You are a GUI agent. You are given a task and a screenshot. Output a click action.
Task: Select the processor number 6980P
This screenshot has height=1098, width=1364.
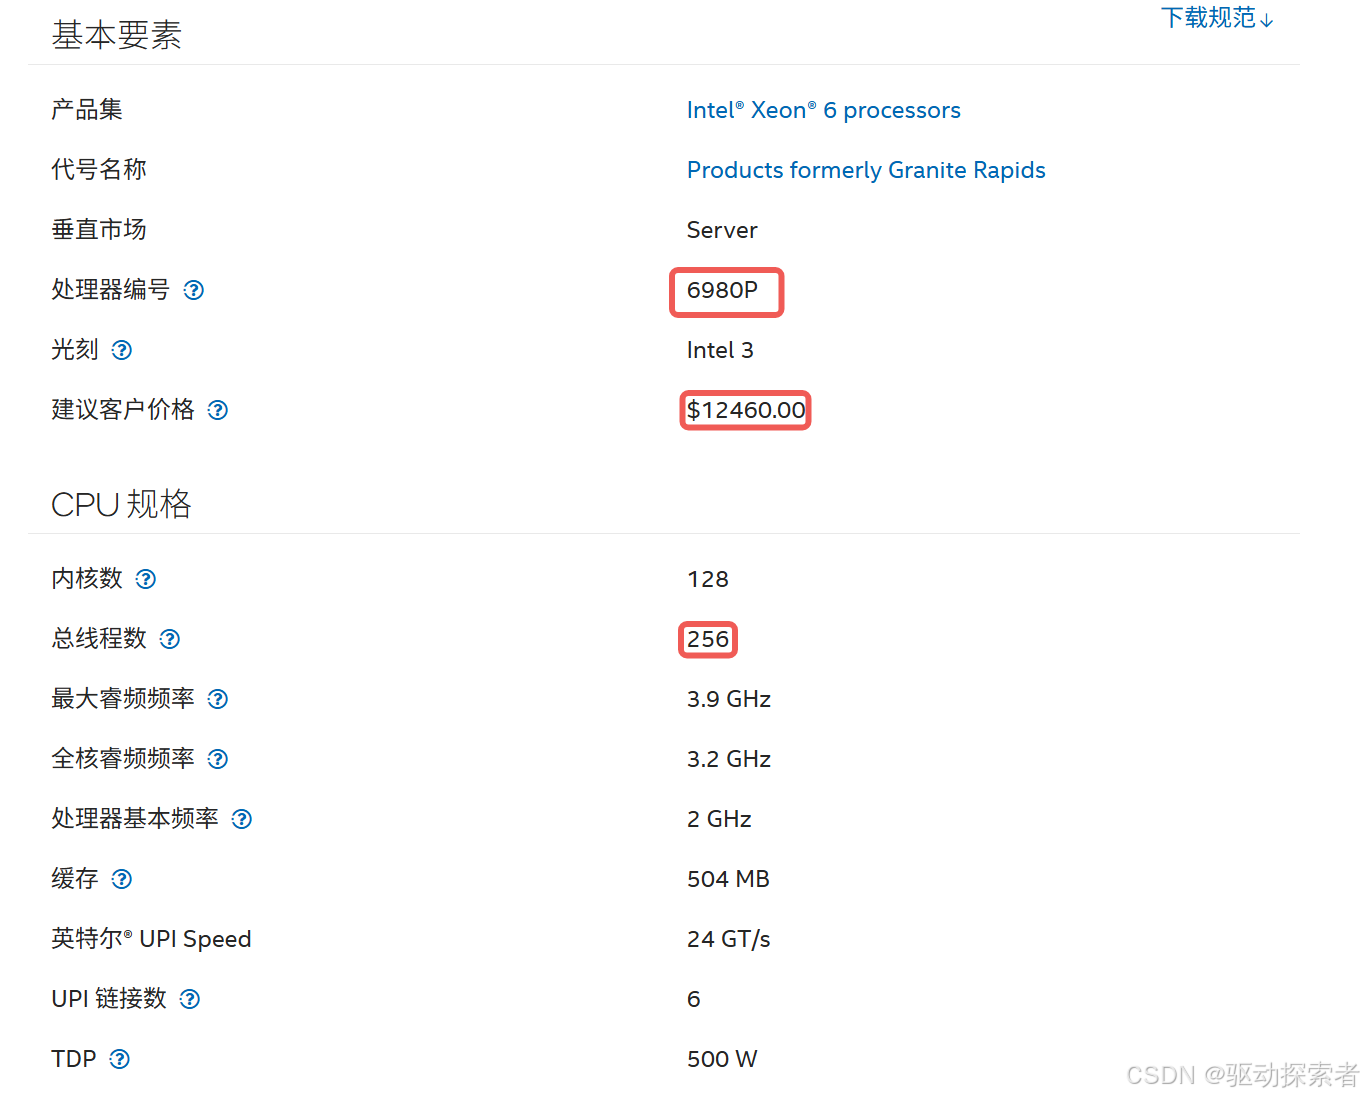point(723,290)
